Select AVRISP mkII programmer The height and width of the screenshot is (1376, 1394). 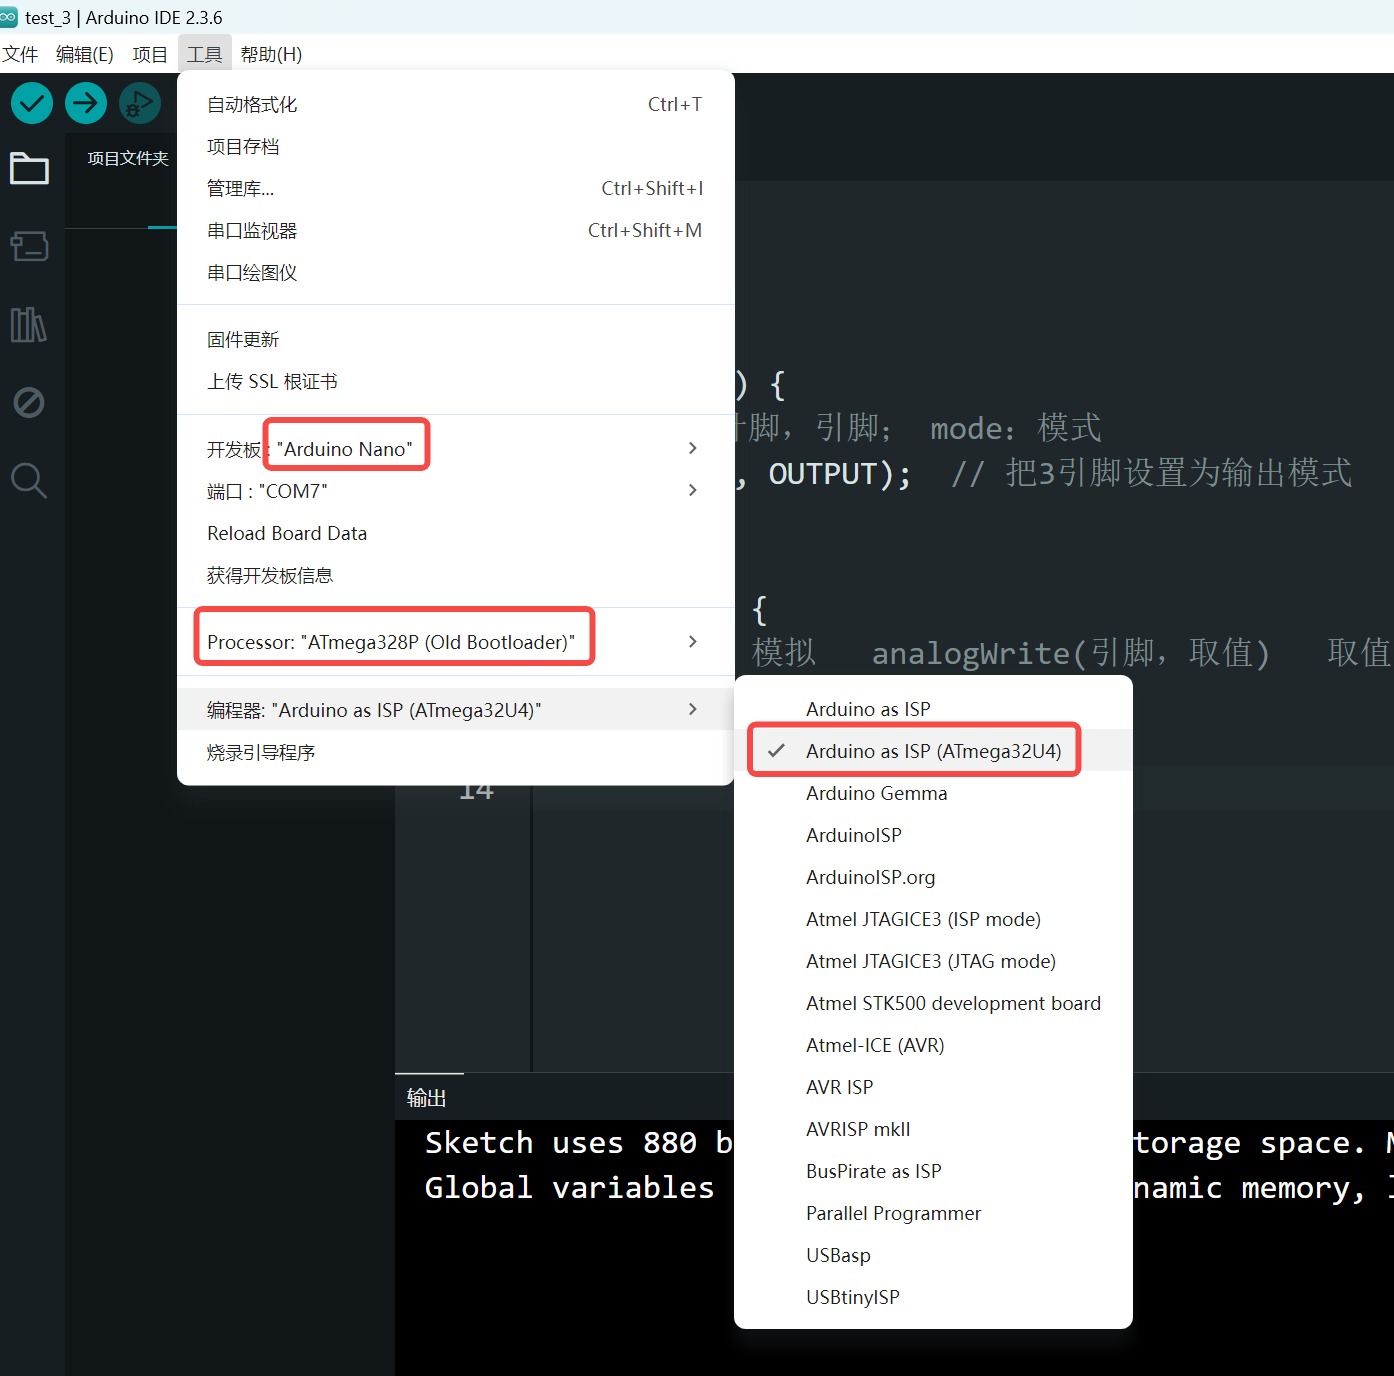pyautogui.click(x=933, y=1129)
